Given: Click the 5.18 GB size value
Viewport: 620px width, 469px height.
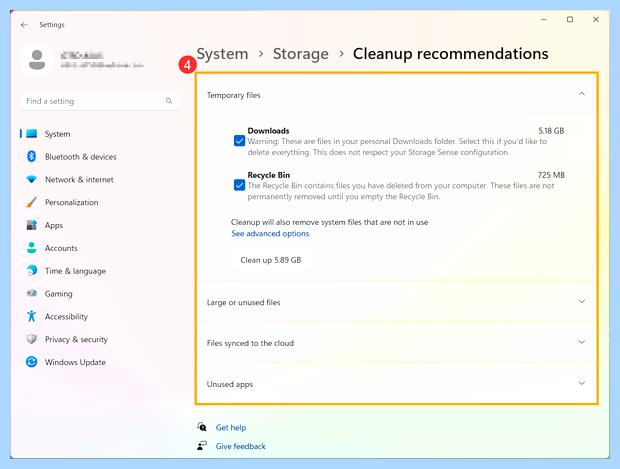Looking at the screenshot, I should point(551,130).
